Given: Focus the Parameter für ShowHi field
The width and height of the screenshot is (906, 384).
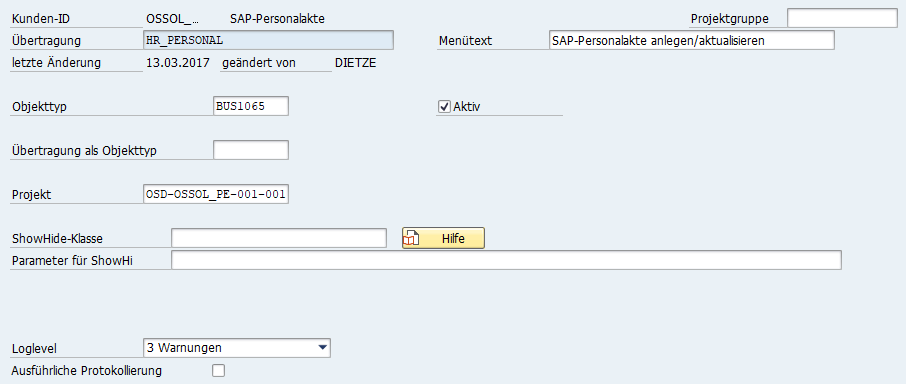Looking at the screenshot, I should 506,260.
